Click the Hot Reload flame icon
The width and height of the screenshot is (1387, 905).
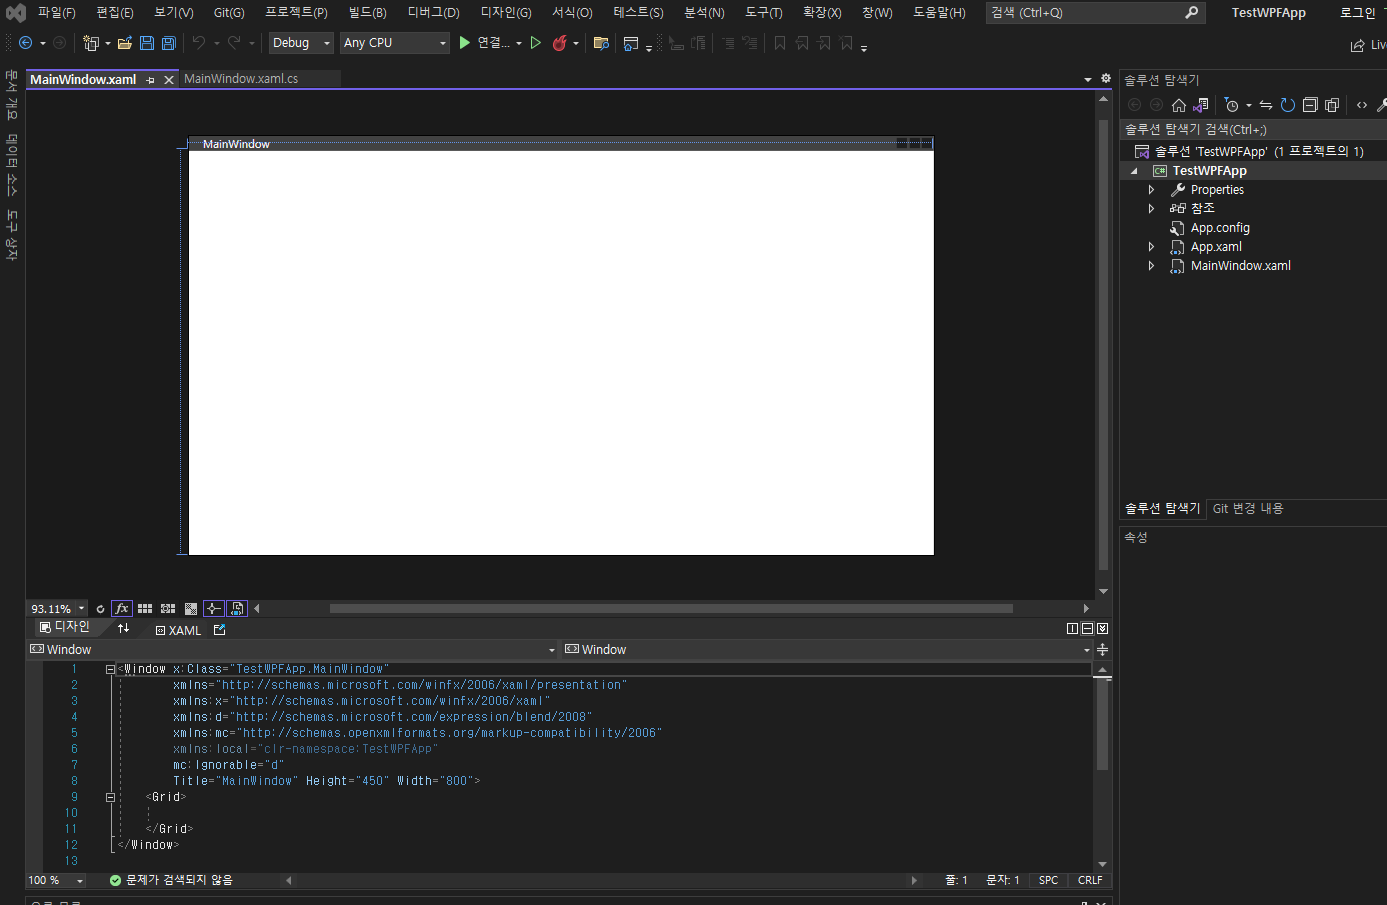pos(560,43)
